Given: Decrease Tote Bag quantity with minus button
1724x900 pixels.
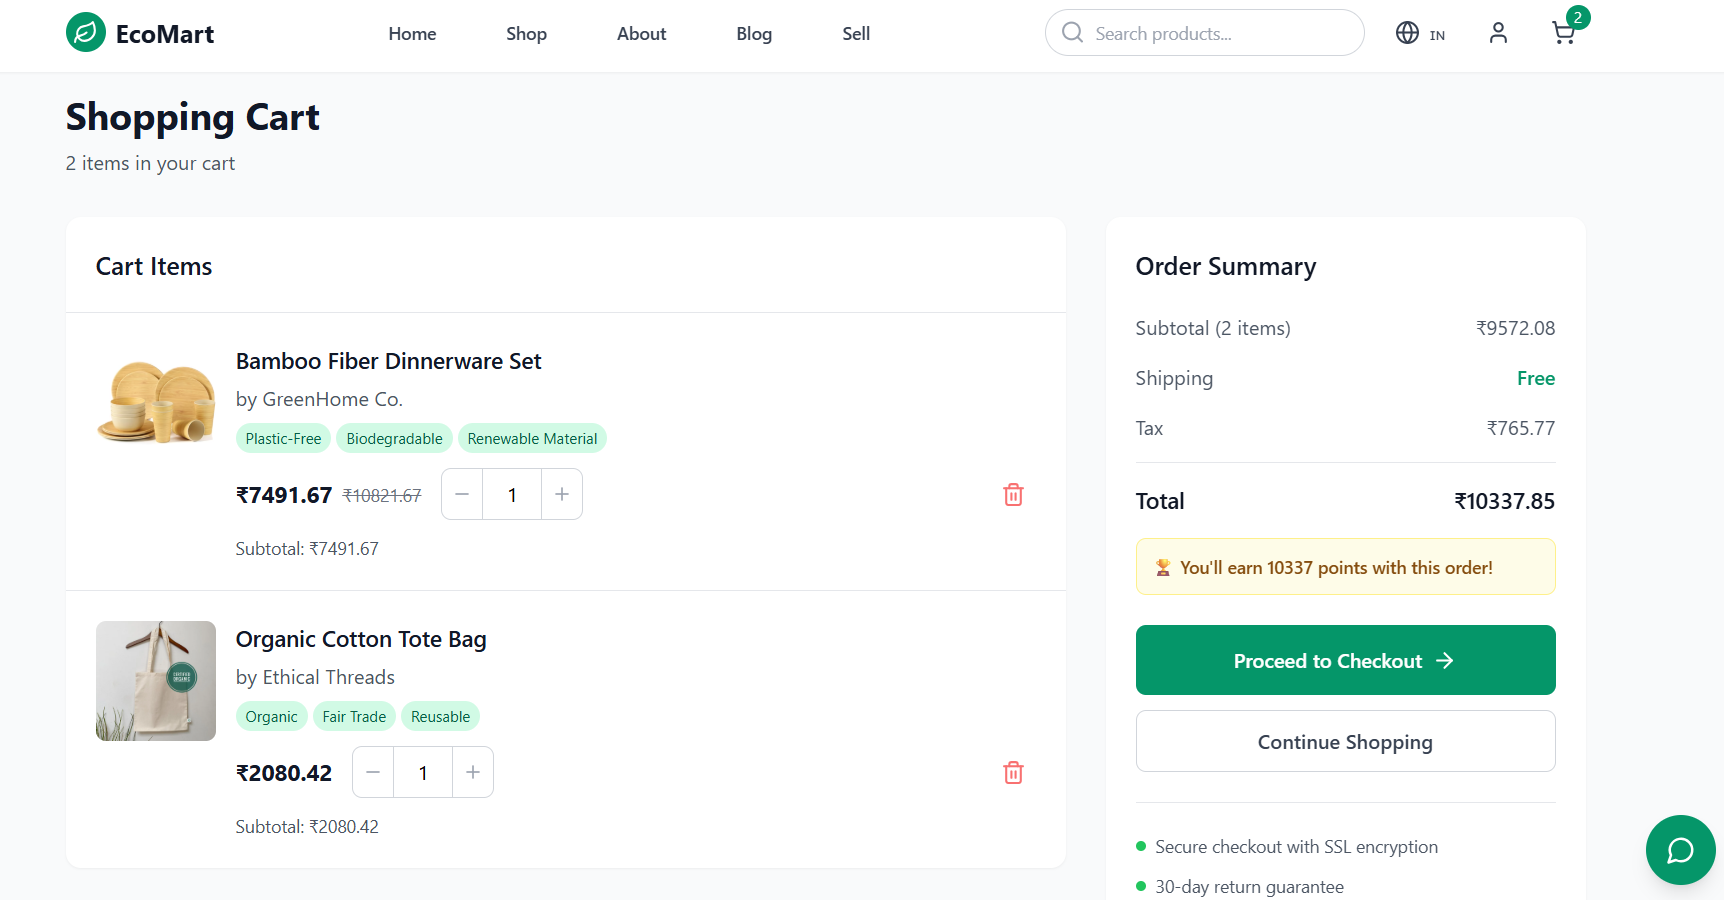Looking at the screenshot, I should (x=372, y=772).
